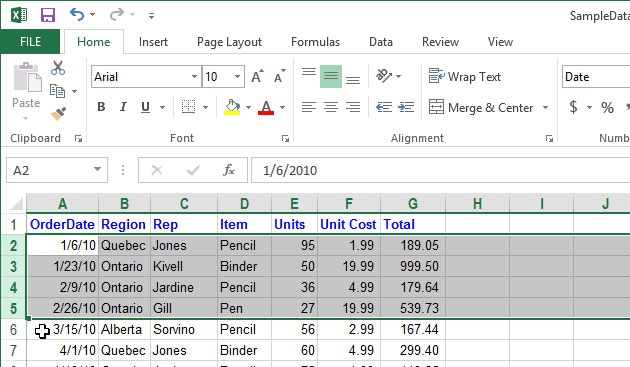Open the Insert ribbon tab
Screen dimensions: 630x367
153,42
